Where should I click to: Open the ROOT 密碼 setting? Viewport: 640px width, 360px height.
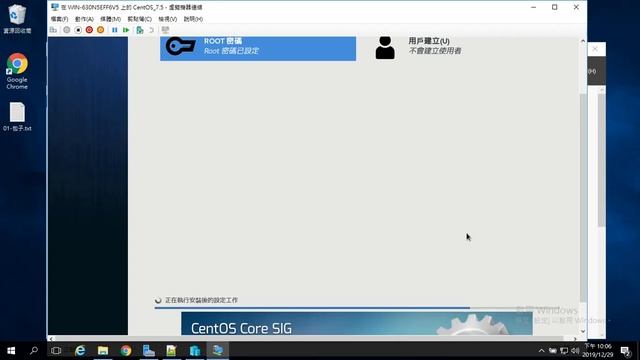coord(258,48)
